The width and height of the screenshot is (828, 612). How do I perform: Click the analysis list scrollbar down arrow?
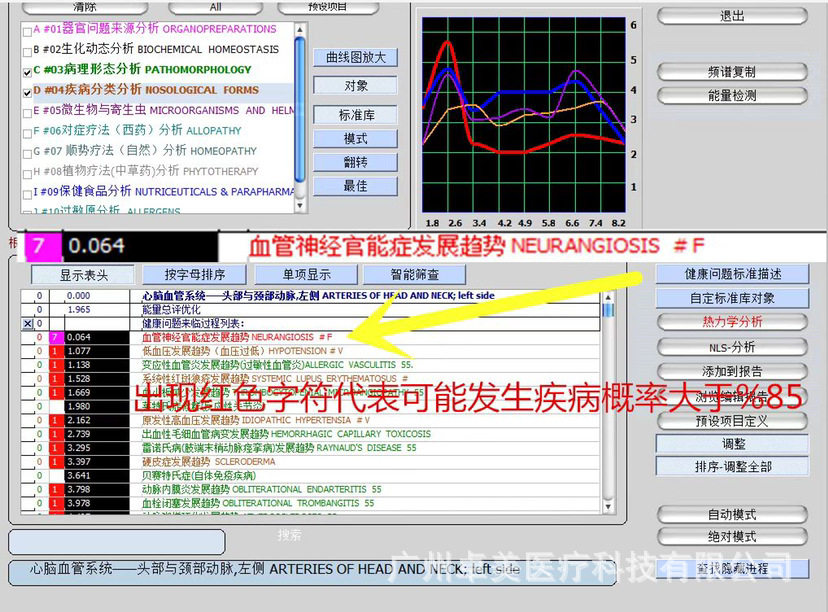pos(300,205)
